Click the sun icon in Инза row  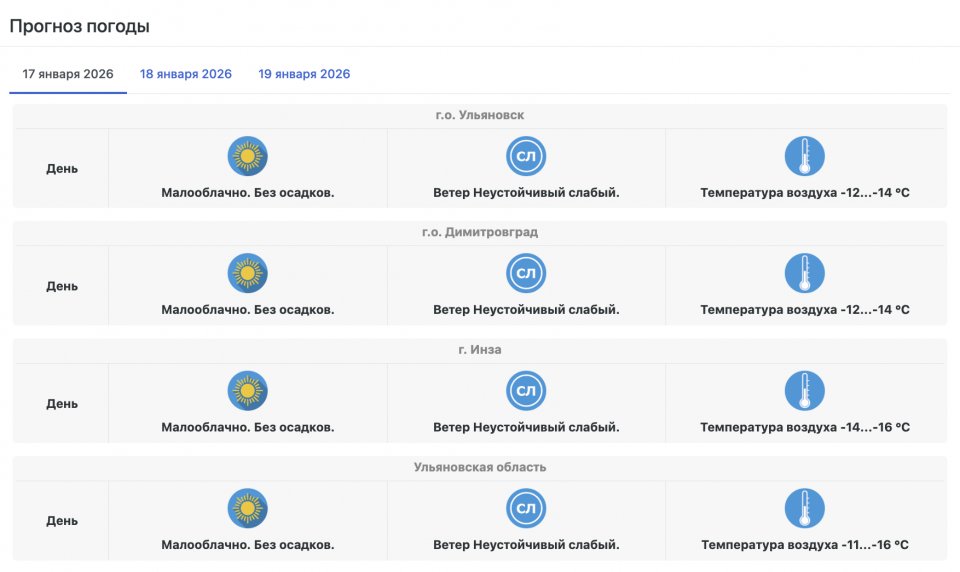pyautogui.click(x=248, y=391)
